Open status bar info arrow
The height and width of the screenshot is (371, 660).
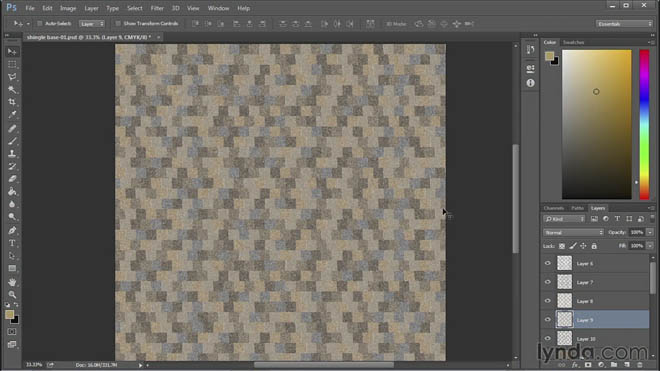click(x=141, y=365)
